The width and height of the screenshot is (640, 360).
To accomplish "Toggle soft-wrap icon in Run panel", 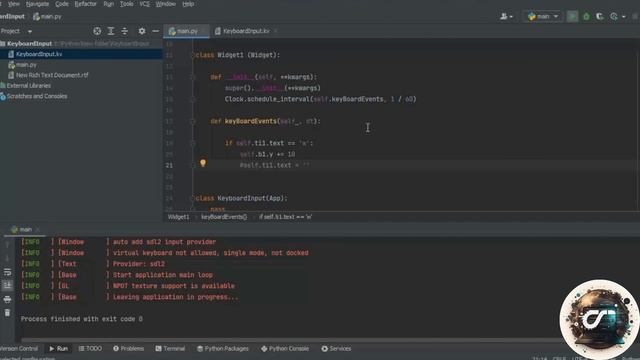I will (7, 272).
